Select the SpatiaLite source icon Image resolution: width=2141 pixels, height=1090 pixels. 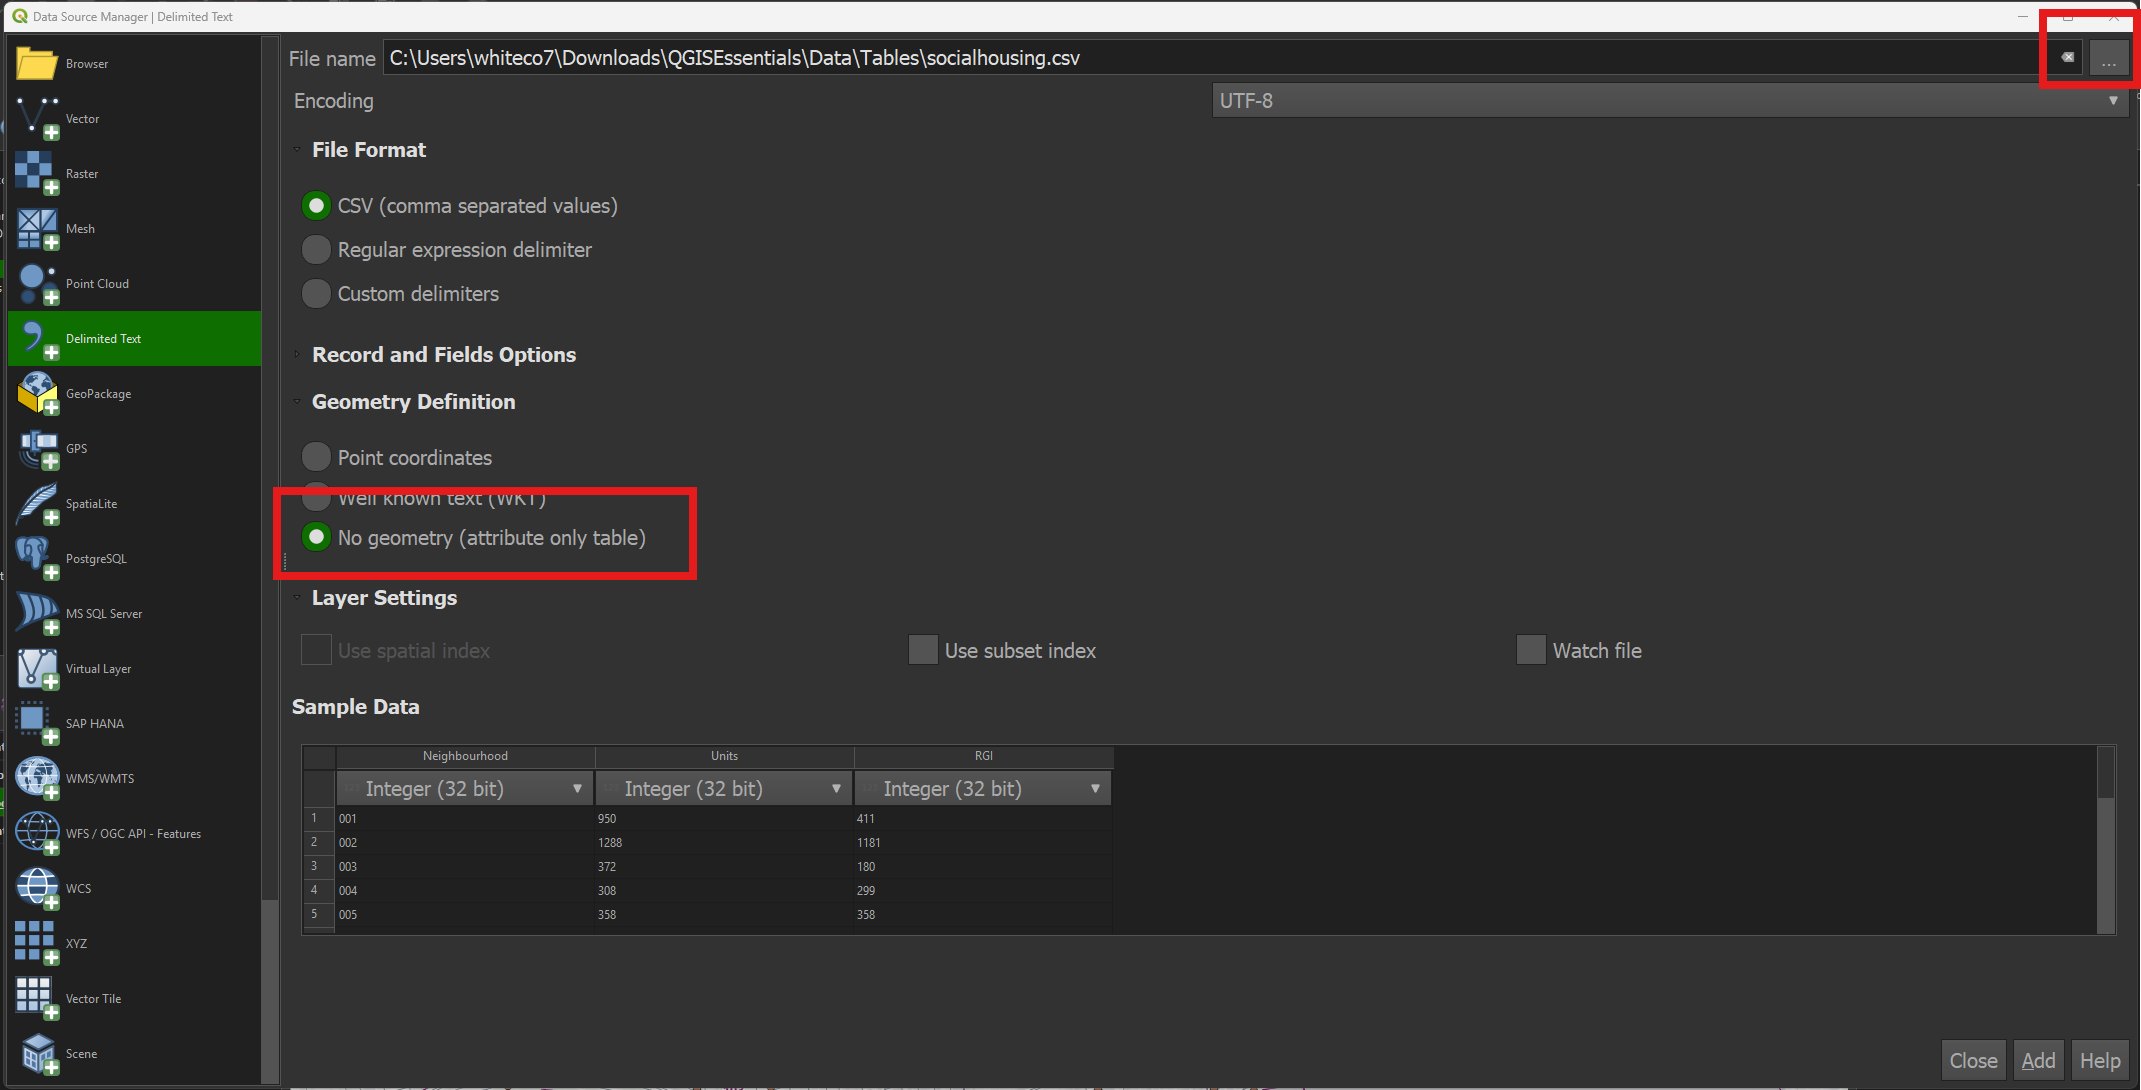[x=37, y=503]
